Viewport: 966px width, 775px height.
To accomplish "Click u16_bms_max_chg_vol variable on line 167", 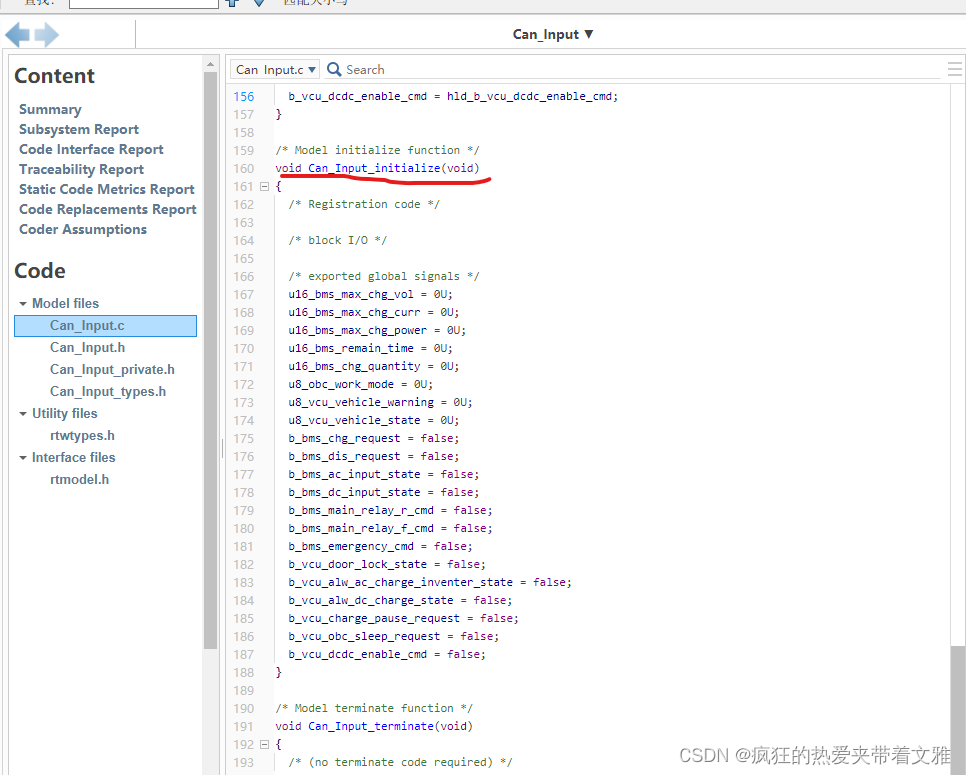I will click(351, 294).
